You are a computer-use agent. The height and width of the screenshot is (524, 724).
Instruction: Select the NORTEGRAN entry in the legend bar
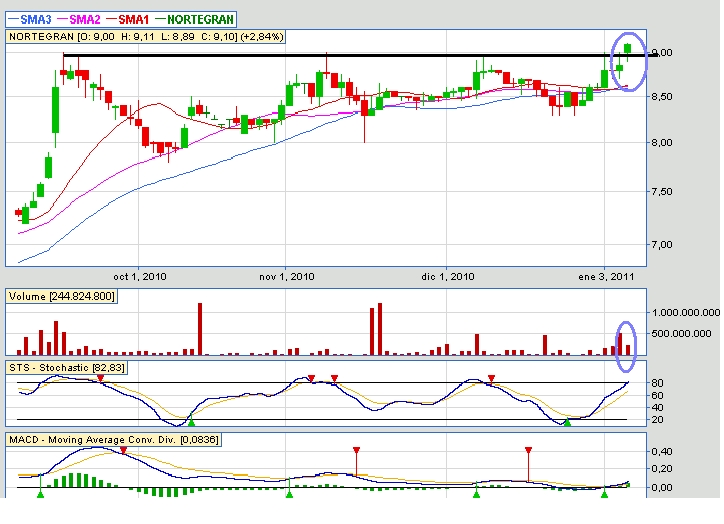194,19
